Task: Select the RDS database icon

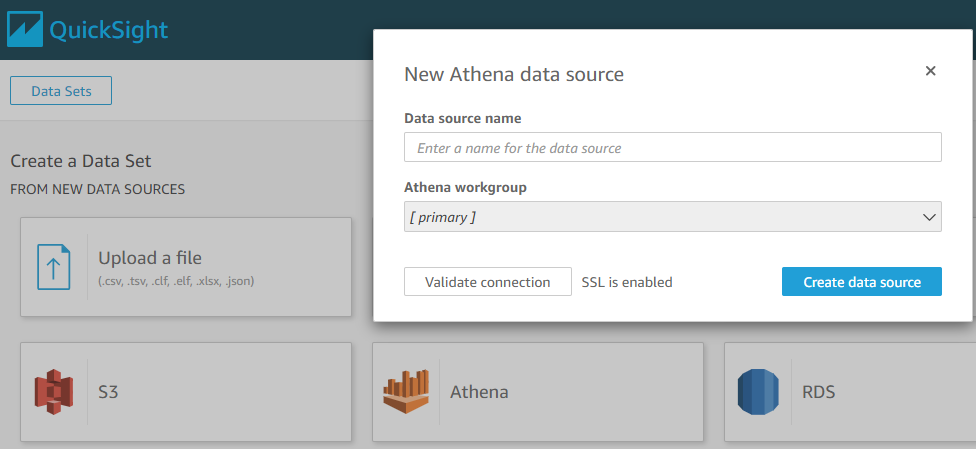Action: [758, 392]
